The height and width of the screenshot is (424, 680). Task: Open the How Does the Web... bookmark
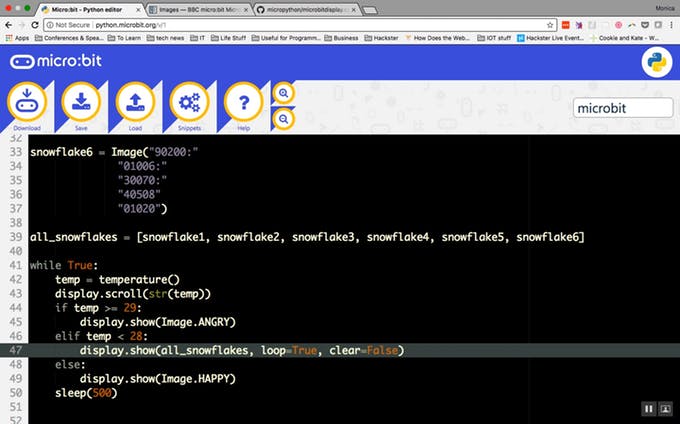pos(437,38)
